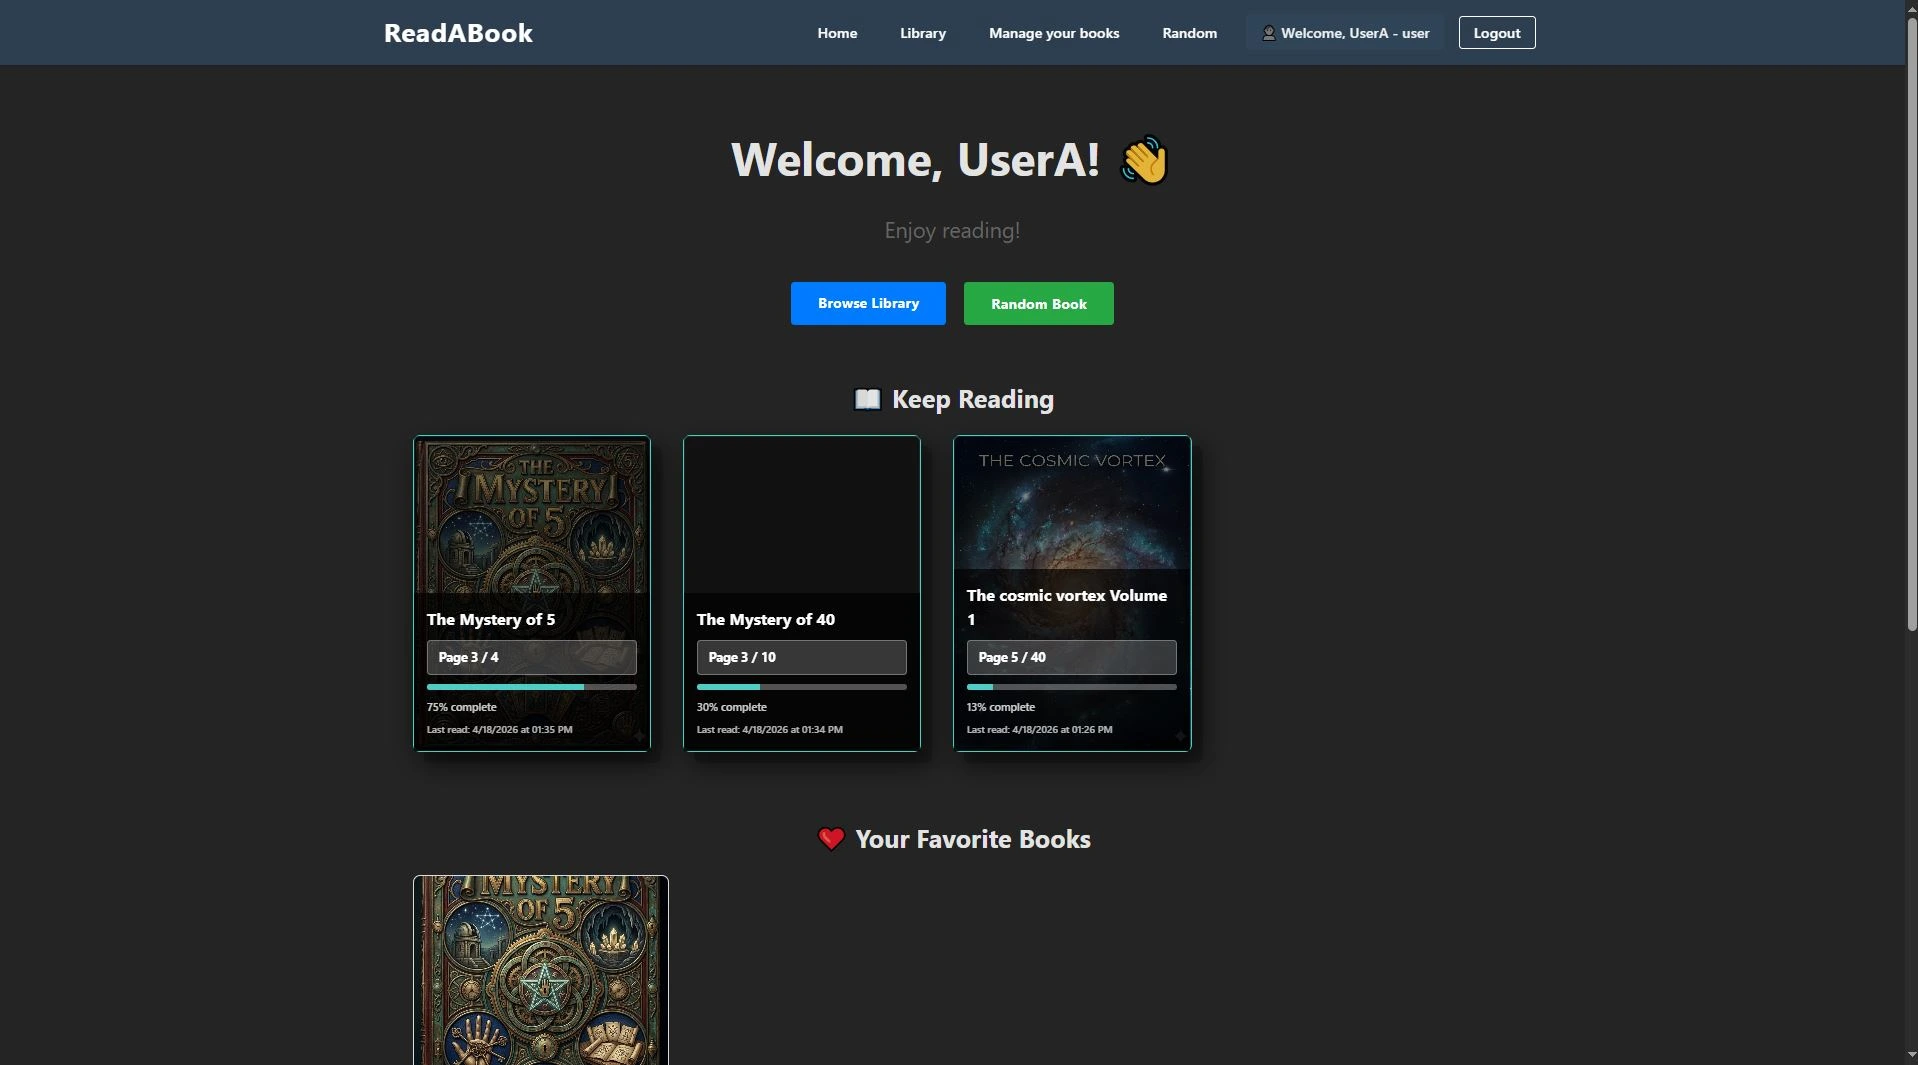Open The Cosmic Vortex Volume 1 cover
1918x1065 pixels.
coord(1071,505)
